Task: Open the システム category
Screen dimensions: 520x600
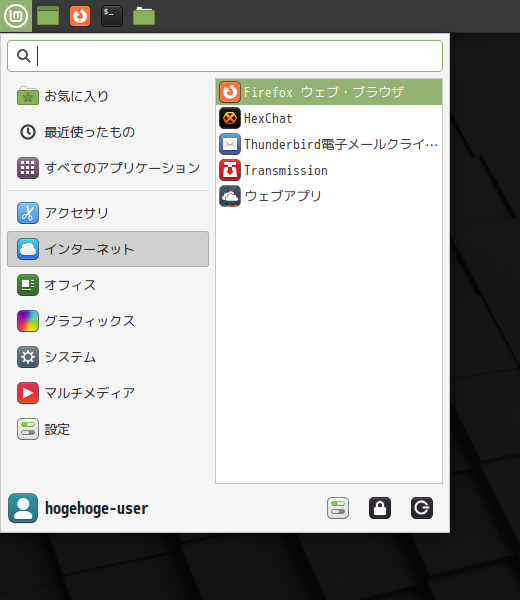Action: pos(108,357)
